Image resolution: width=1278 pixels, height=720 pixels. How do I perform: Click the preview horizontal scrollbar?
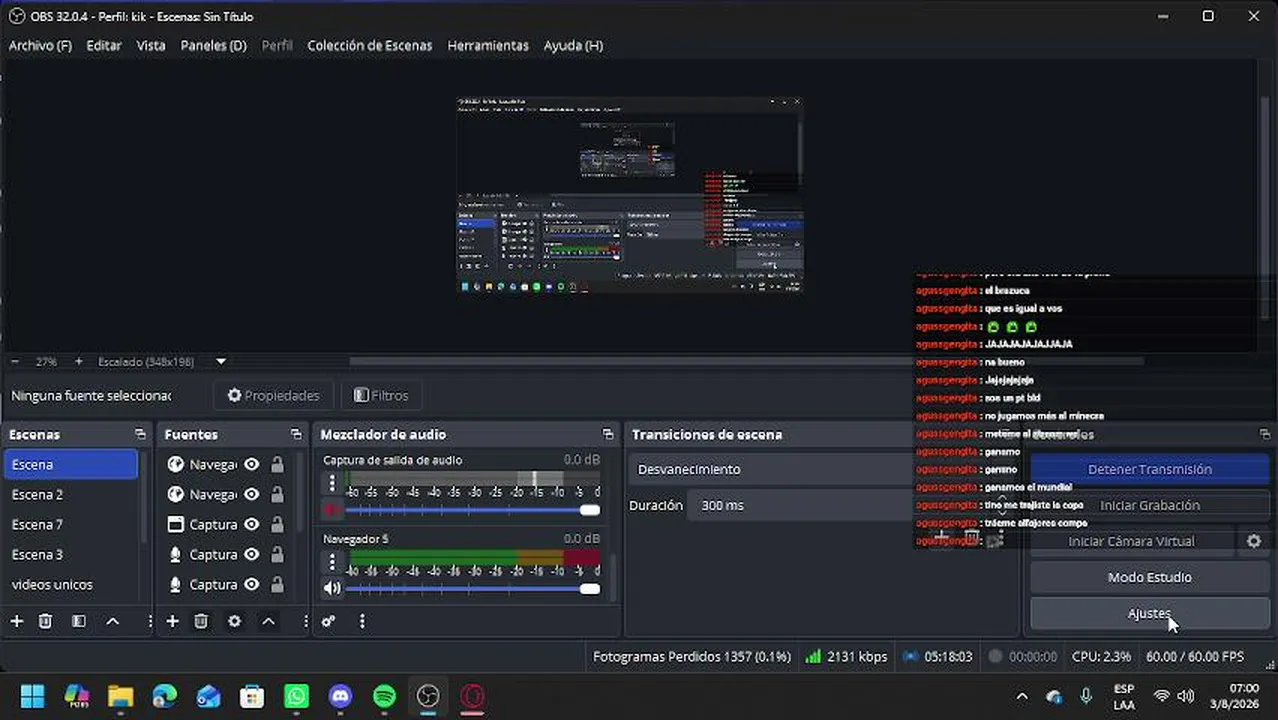[x=746, y=361]
